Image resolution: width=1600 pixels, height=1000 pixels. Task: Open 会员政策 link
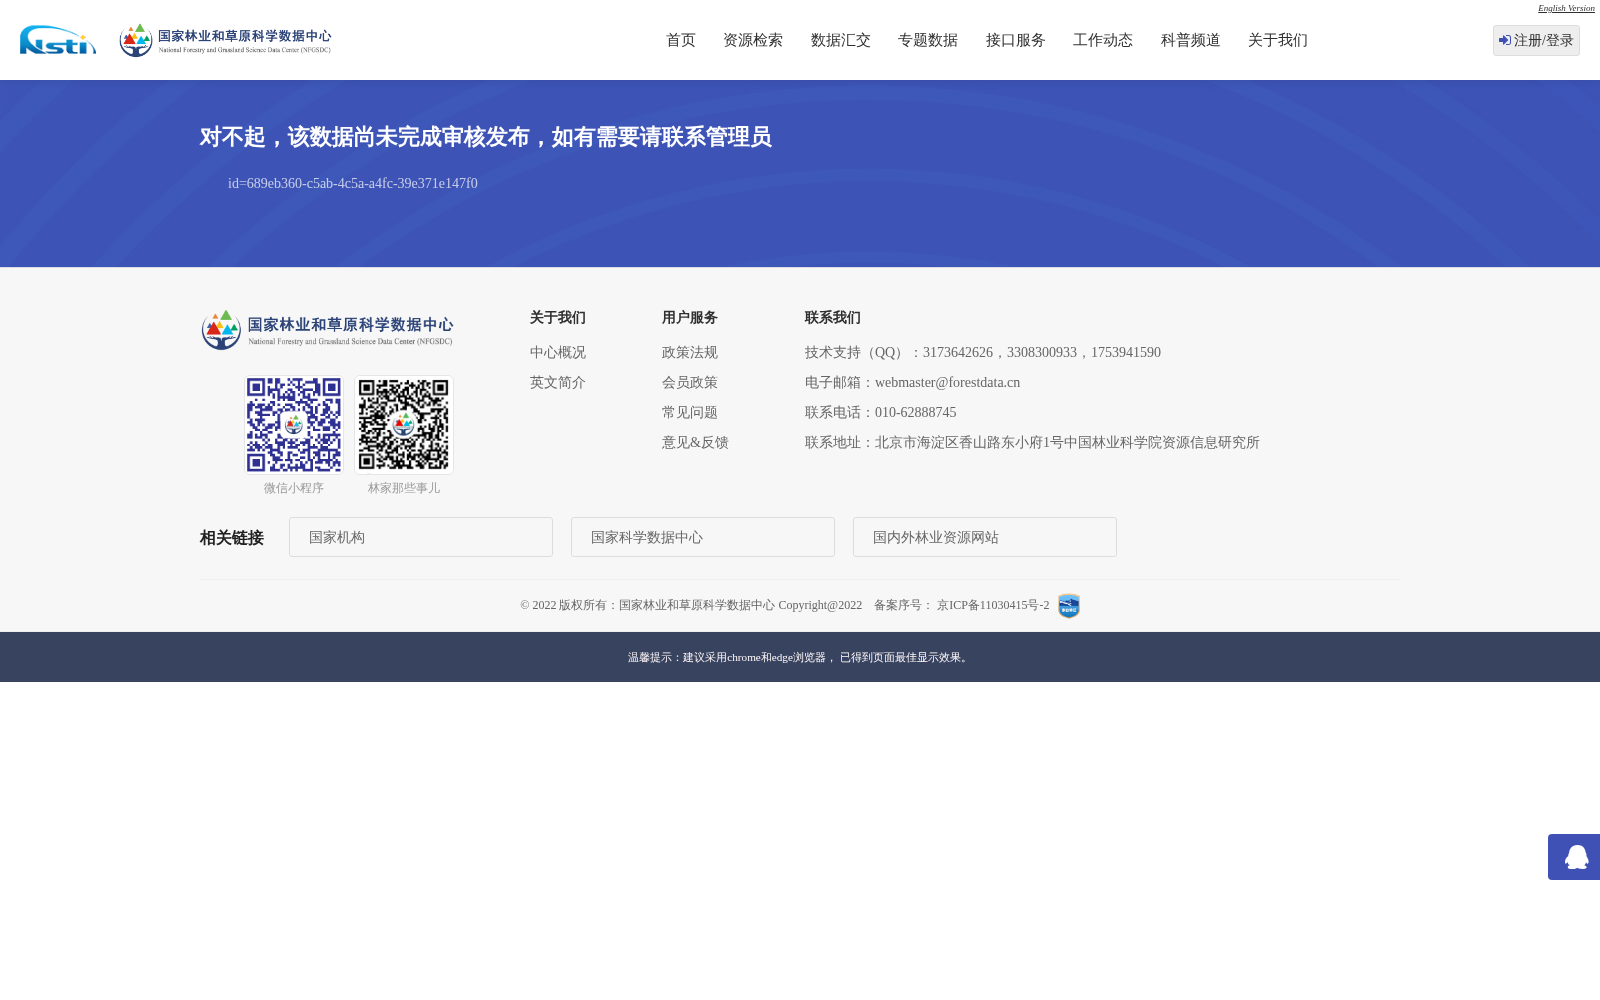(690, 383)
